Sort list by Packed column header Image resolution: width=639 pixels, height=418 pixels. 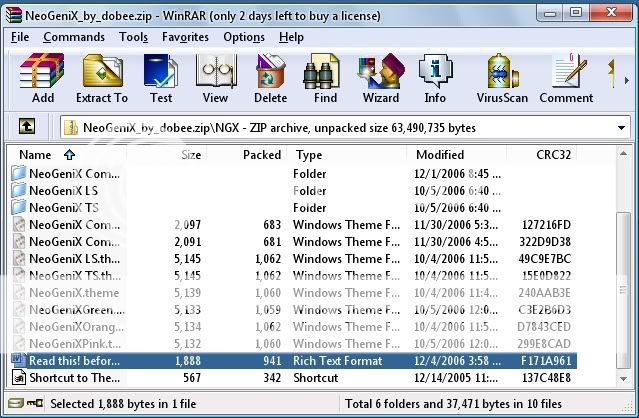pos(262,155)
